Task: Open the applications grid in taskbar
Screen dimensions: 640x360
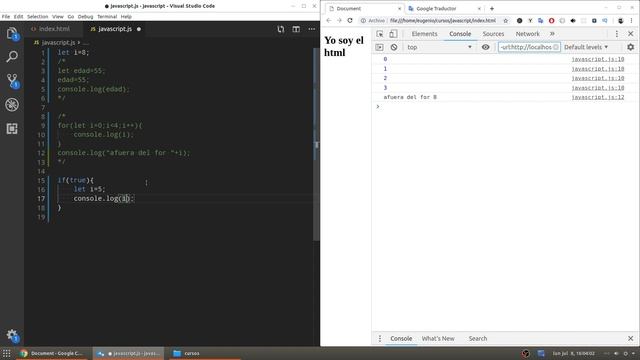Action: 7,353
